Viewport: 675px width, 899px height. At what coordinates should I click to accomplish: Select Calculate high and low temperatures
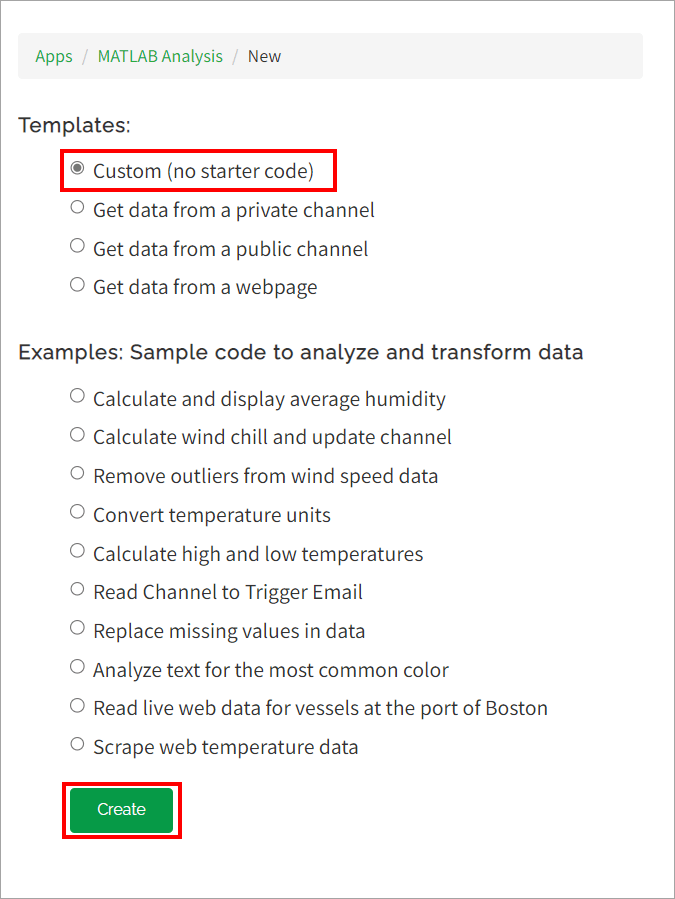[x=78, y=552]
